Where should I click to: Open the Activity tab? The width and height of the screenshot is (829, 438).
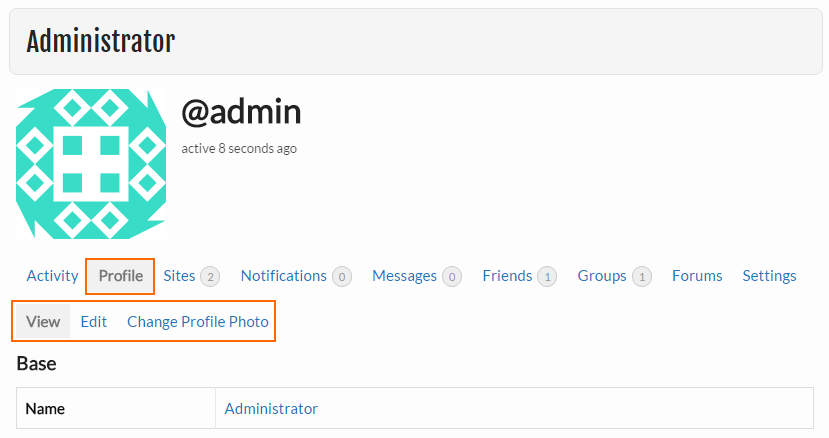(x=52, y=276)
